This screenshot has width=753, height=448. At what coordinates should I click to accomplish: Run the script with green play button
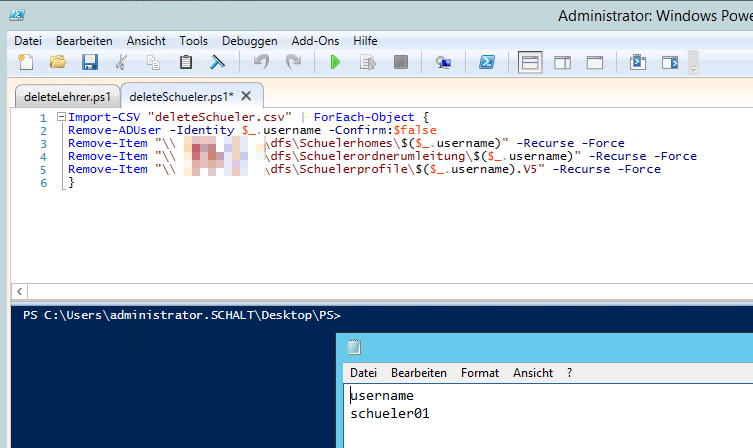point(335,63)
